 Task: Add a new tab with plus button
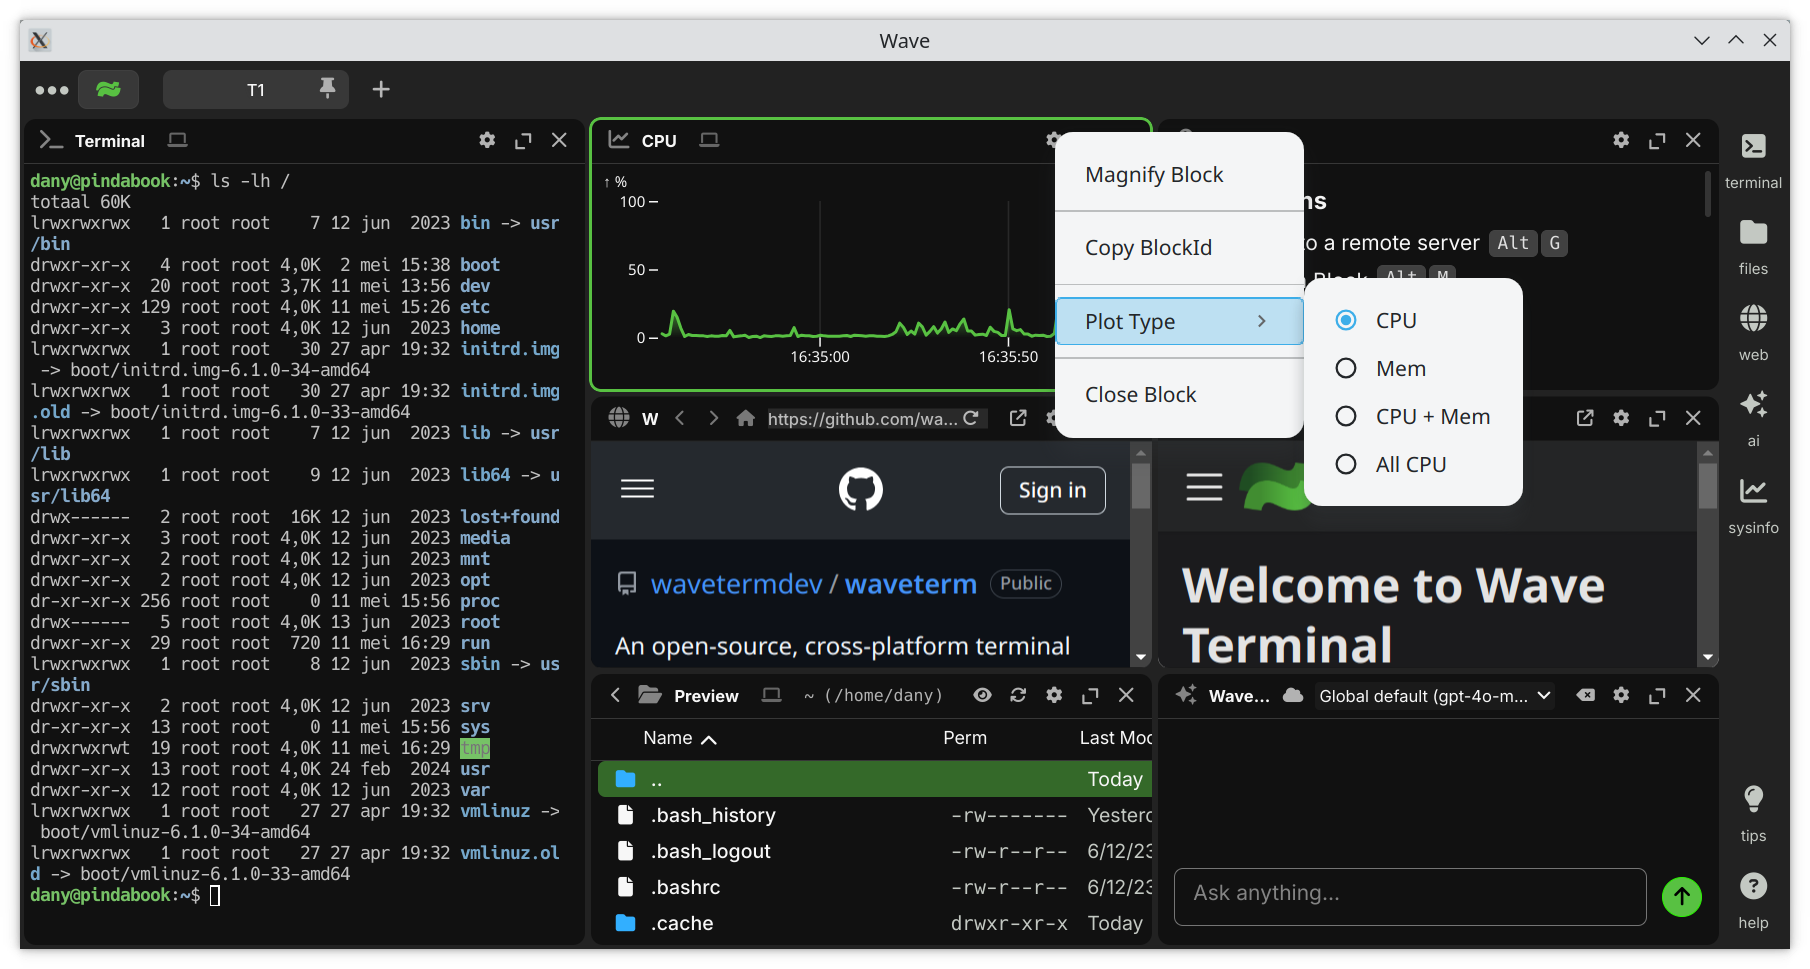coord(381,90)
